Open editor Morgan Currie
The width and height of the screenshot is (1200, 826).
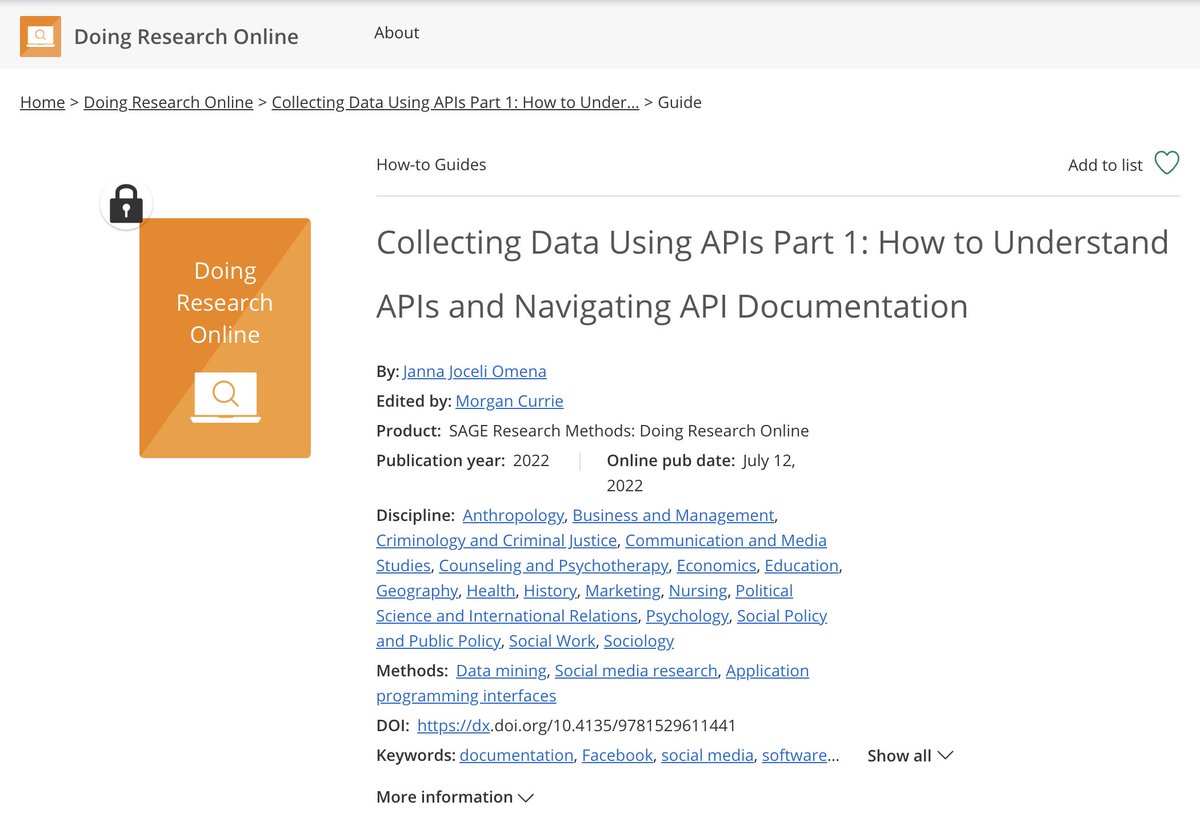point(509,401)
